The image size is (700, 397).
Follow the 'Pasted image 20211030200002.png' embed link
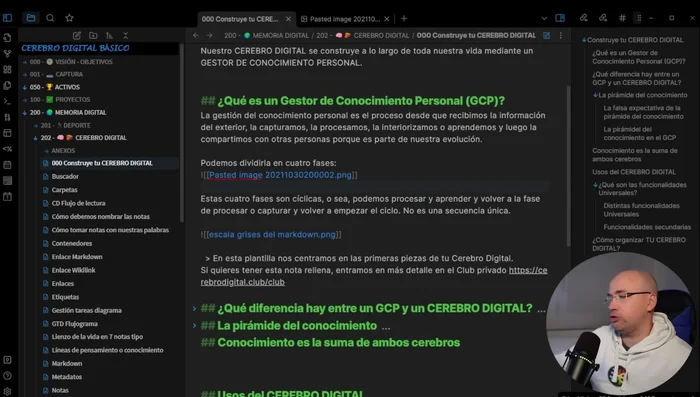click(x=280, y=175)
